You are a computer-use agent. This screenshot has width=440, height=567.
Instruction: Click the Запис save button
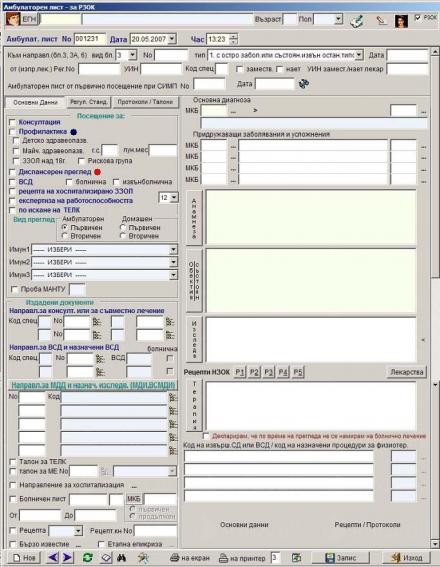pyautogui.click(x=341, y=558)
